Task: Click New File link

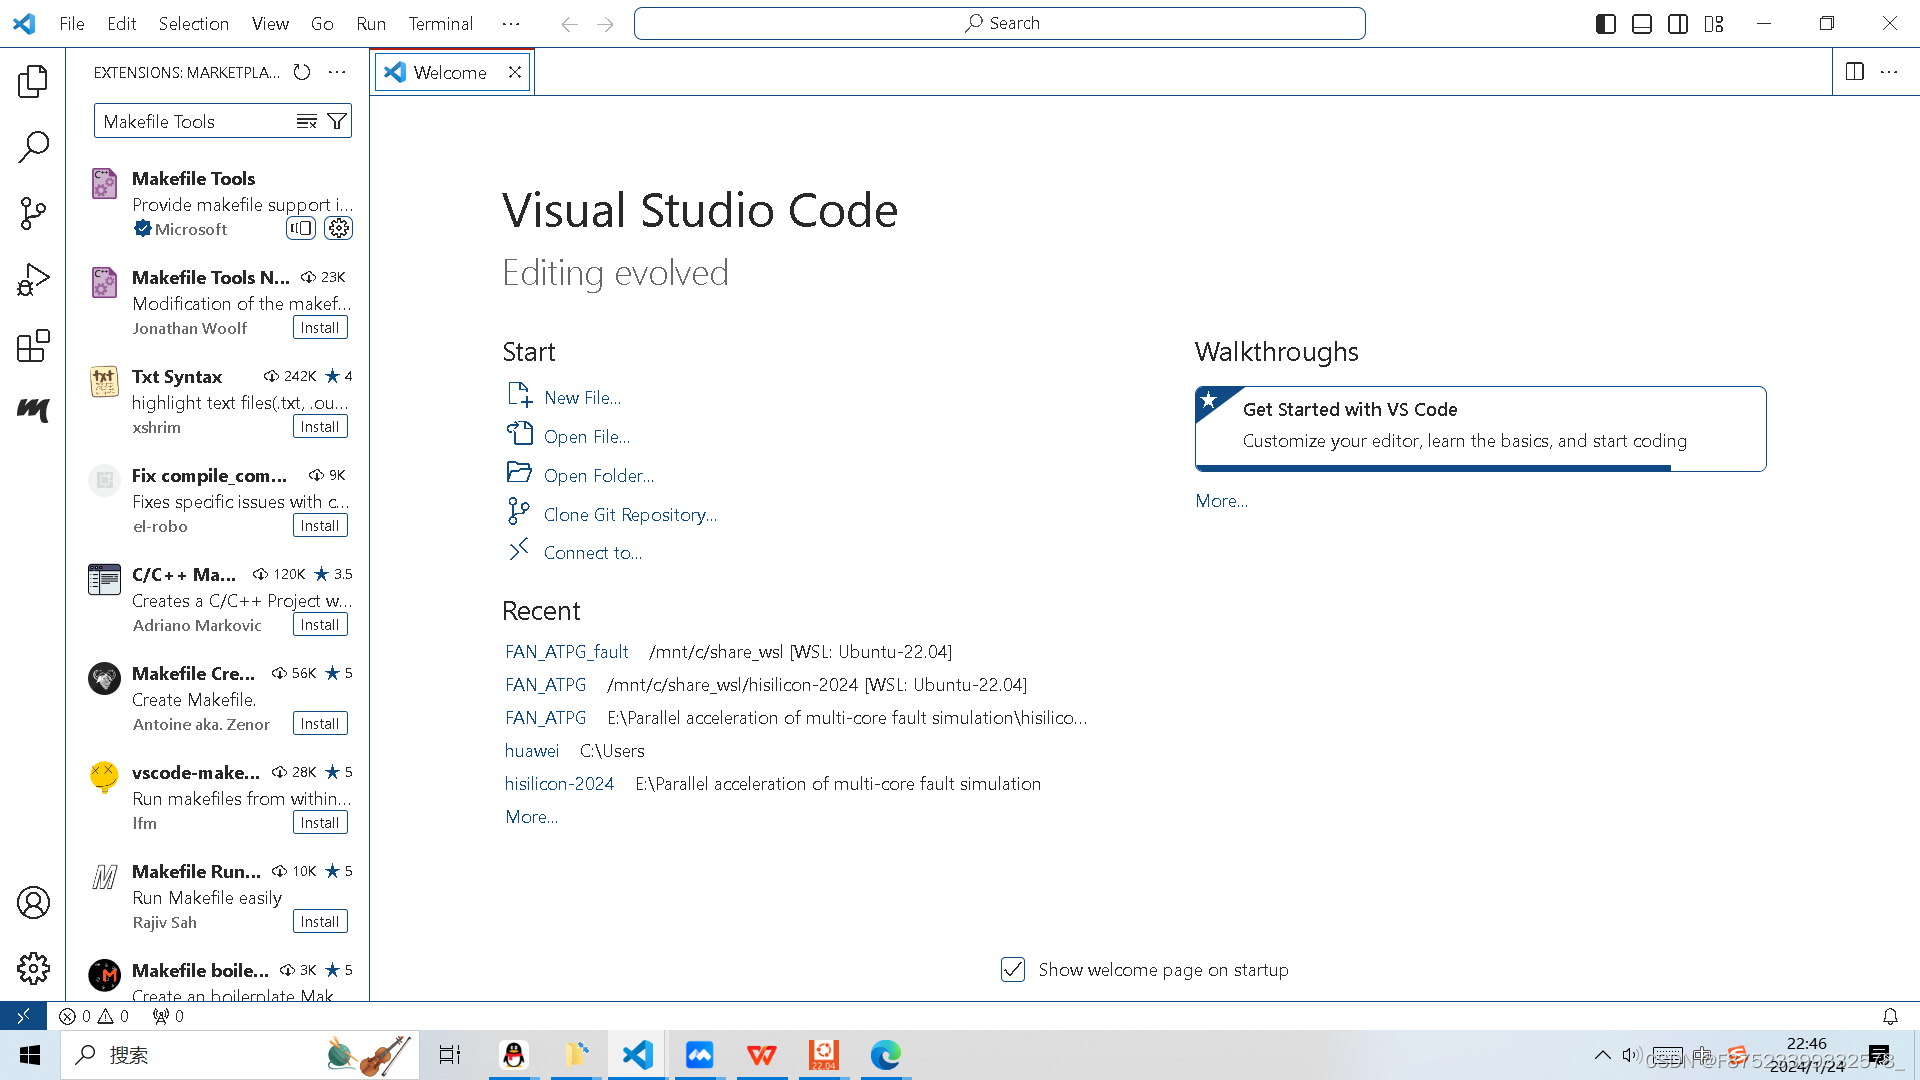Action: 582,397
